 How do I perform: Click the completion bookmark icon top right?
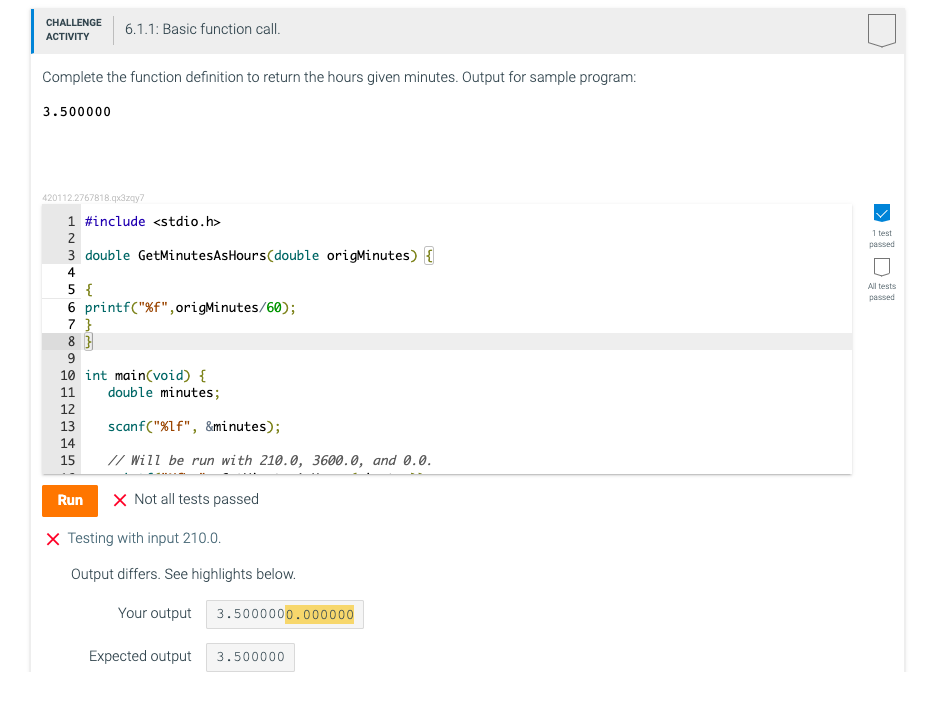881,30
